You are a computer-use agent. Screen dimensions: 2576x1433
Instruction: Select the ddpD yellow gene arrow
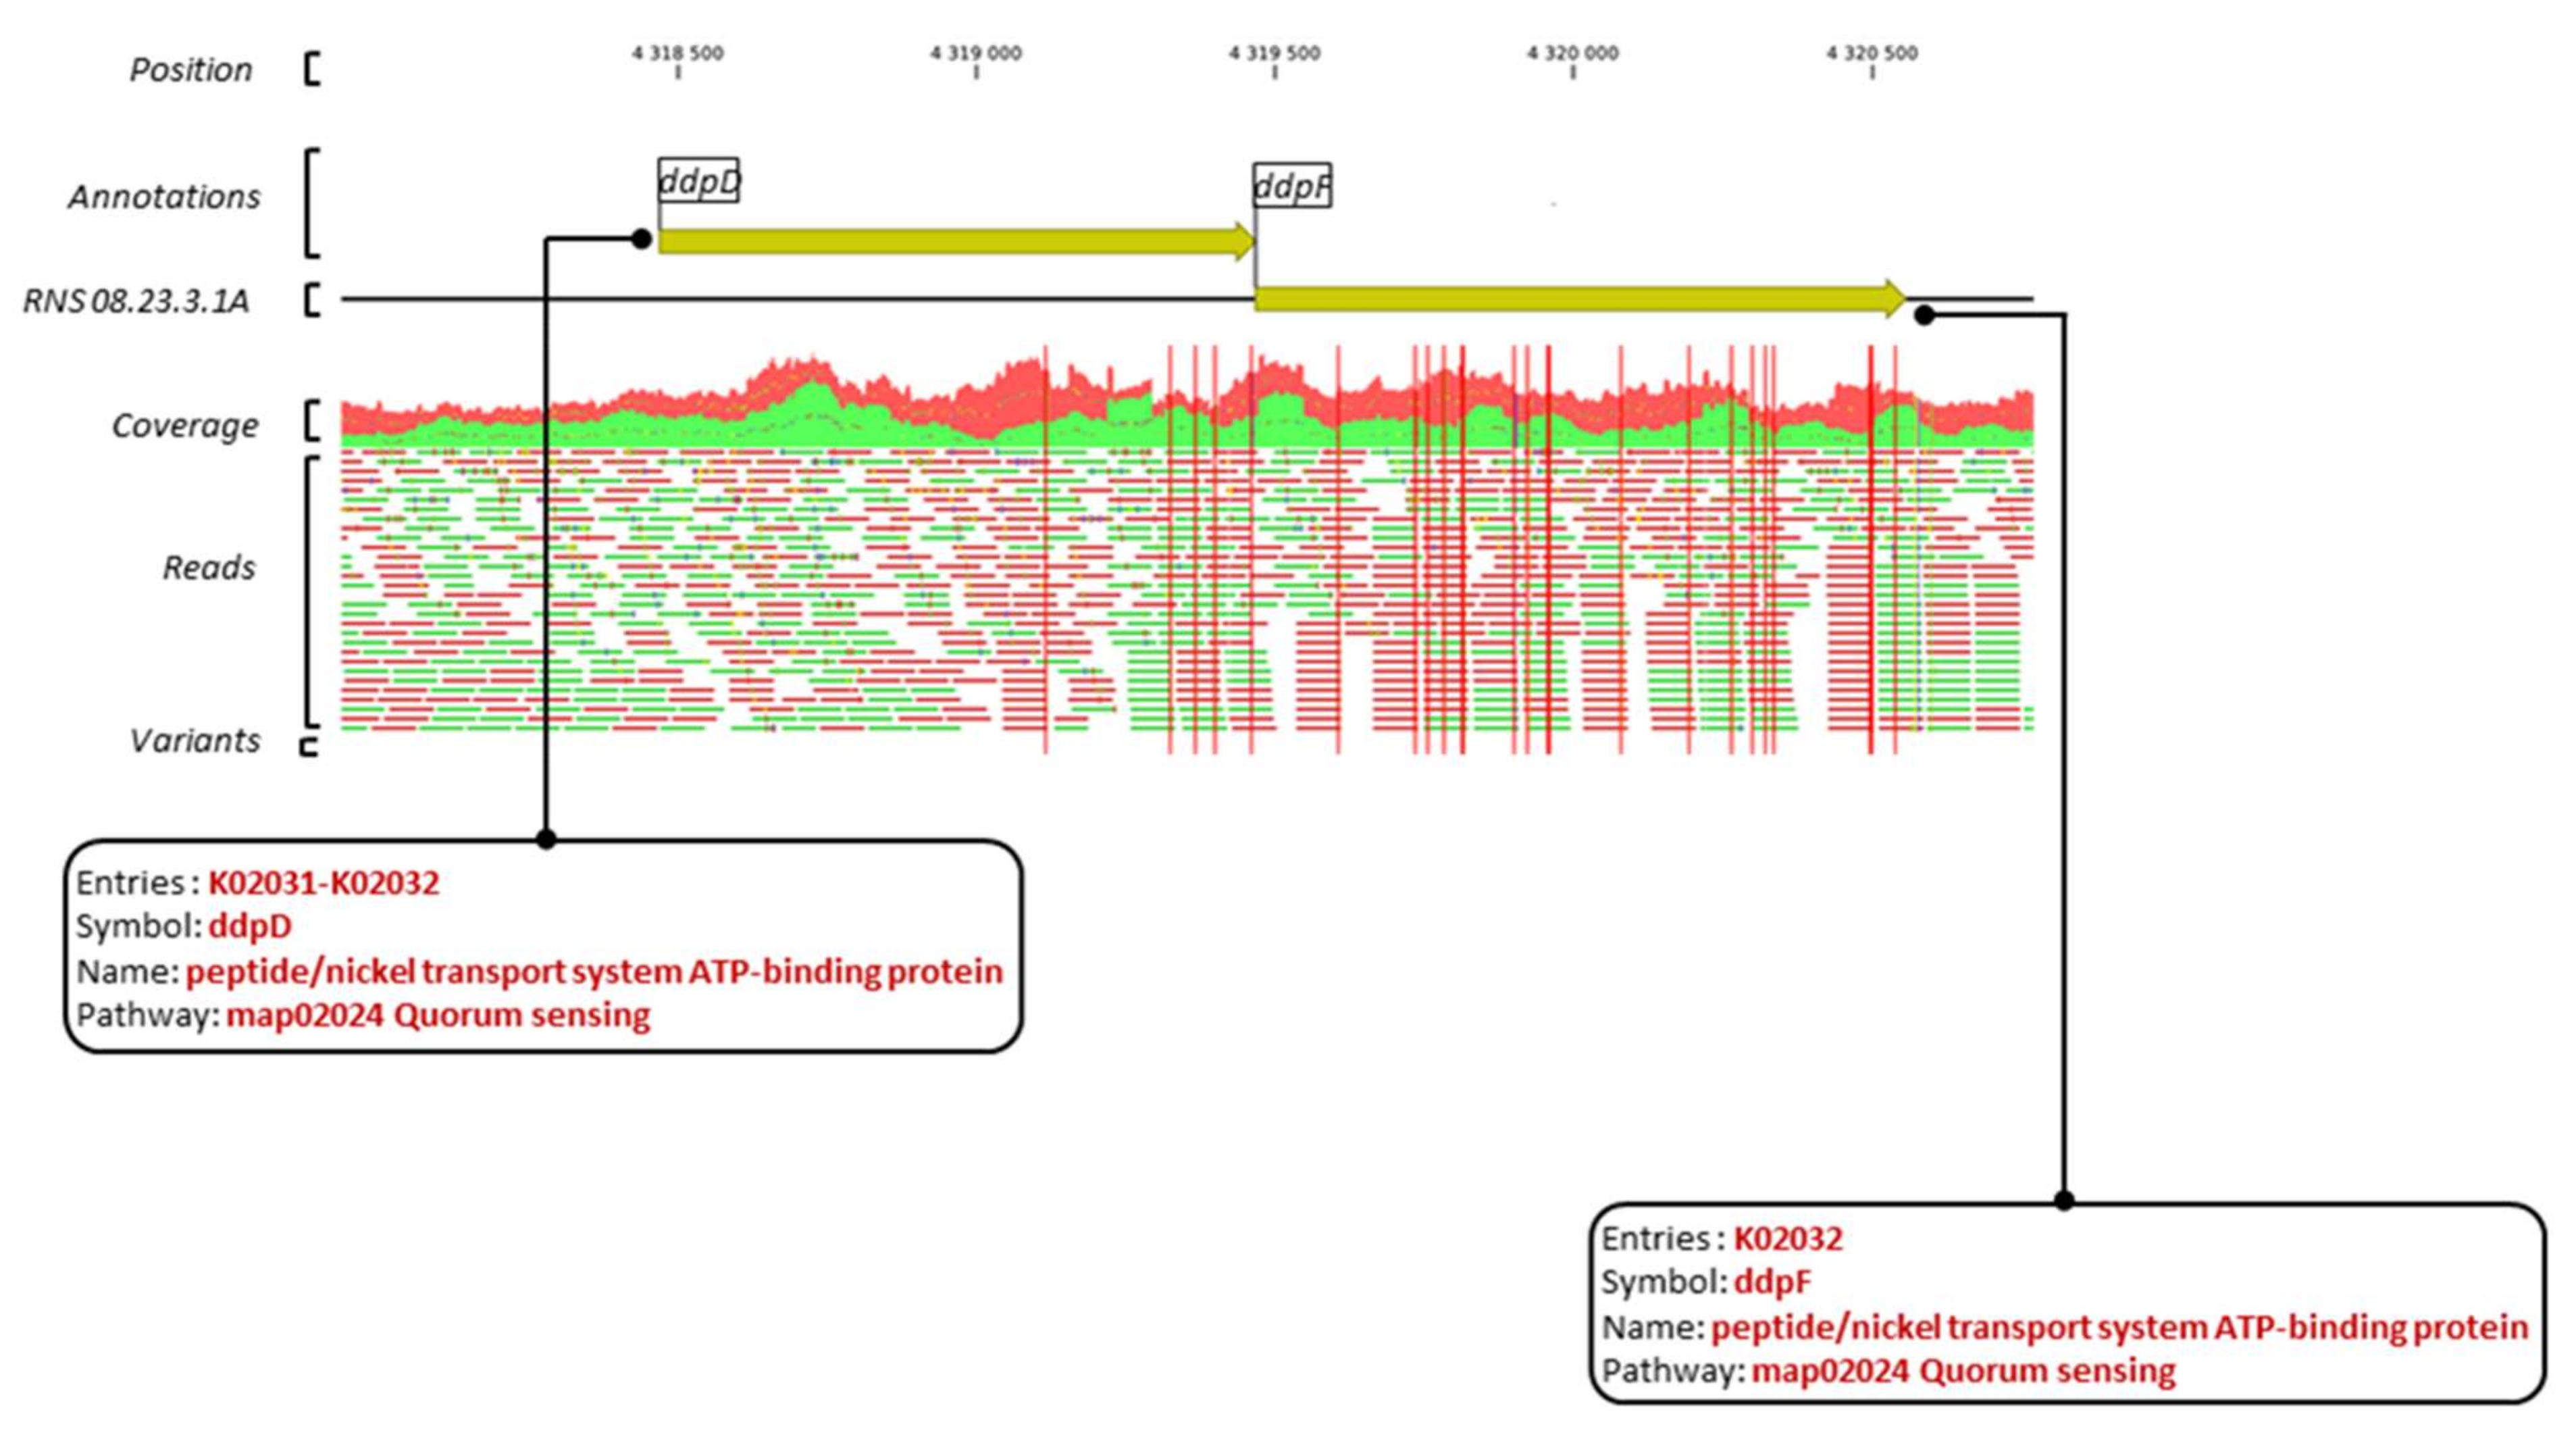point(955,241)
